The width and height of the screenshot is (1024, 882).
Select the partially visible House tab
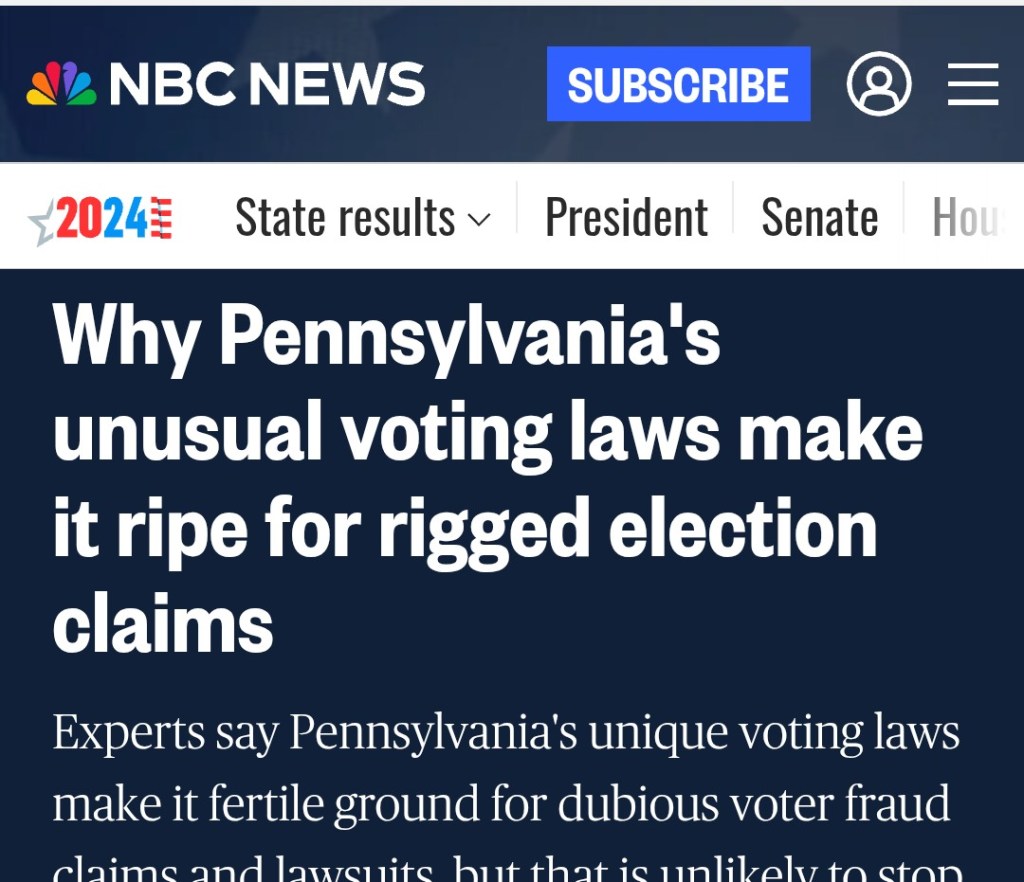pyautogui.click(x=967, y=218)
